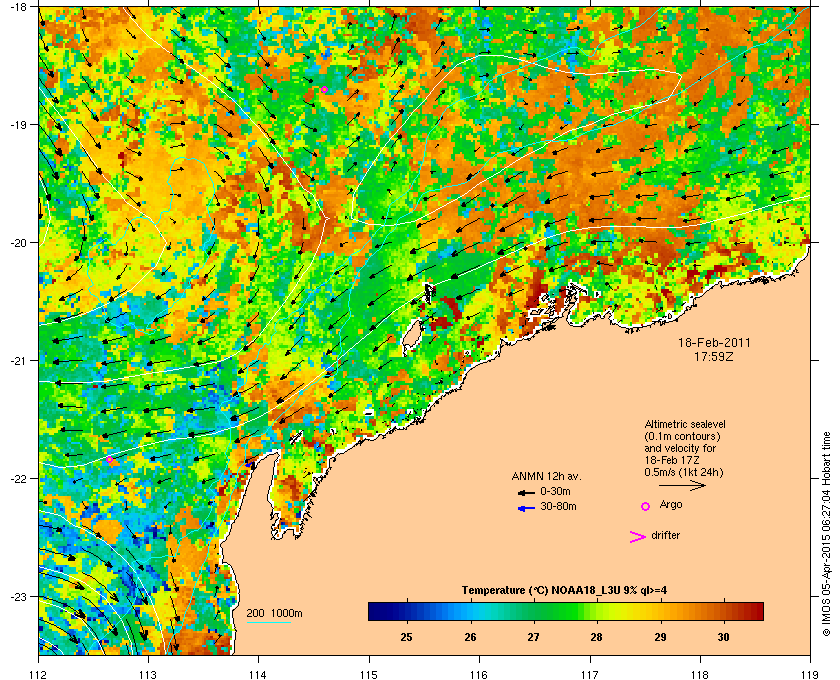Click the time label 17:59Z
This screenshot has width=840, height=680.
[714, 356]
